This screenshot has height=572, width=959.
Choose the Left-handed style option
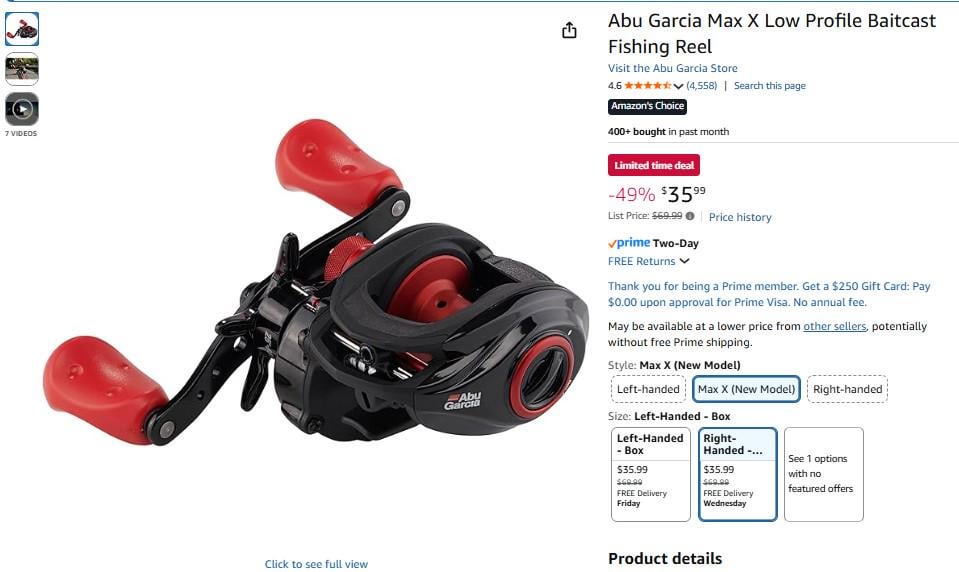pyautogui.click(x=648, y=389)
